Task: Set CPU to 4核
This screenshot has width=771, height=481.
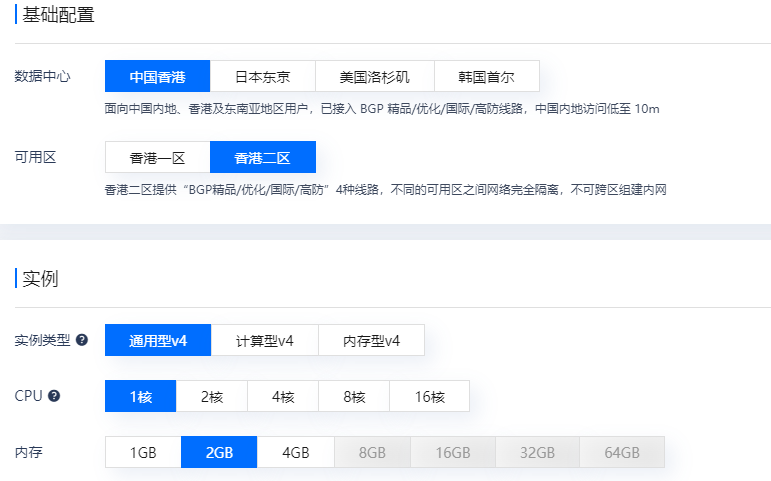Action: 283,396
